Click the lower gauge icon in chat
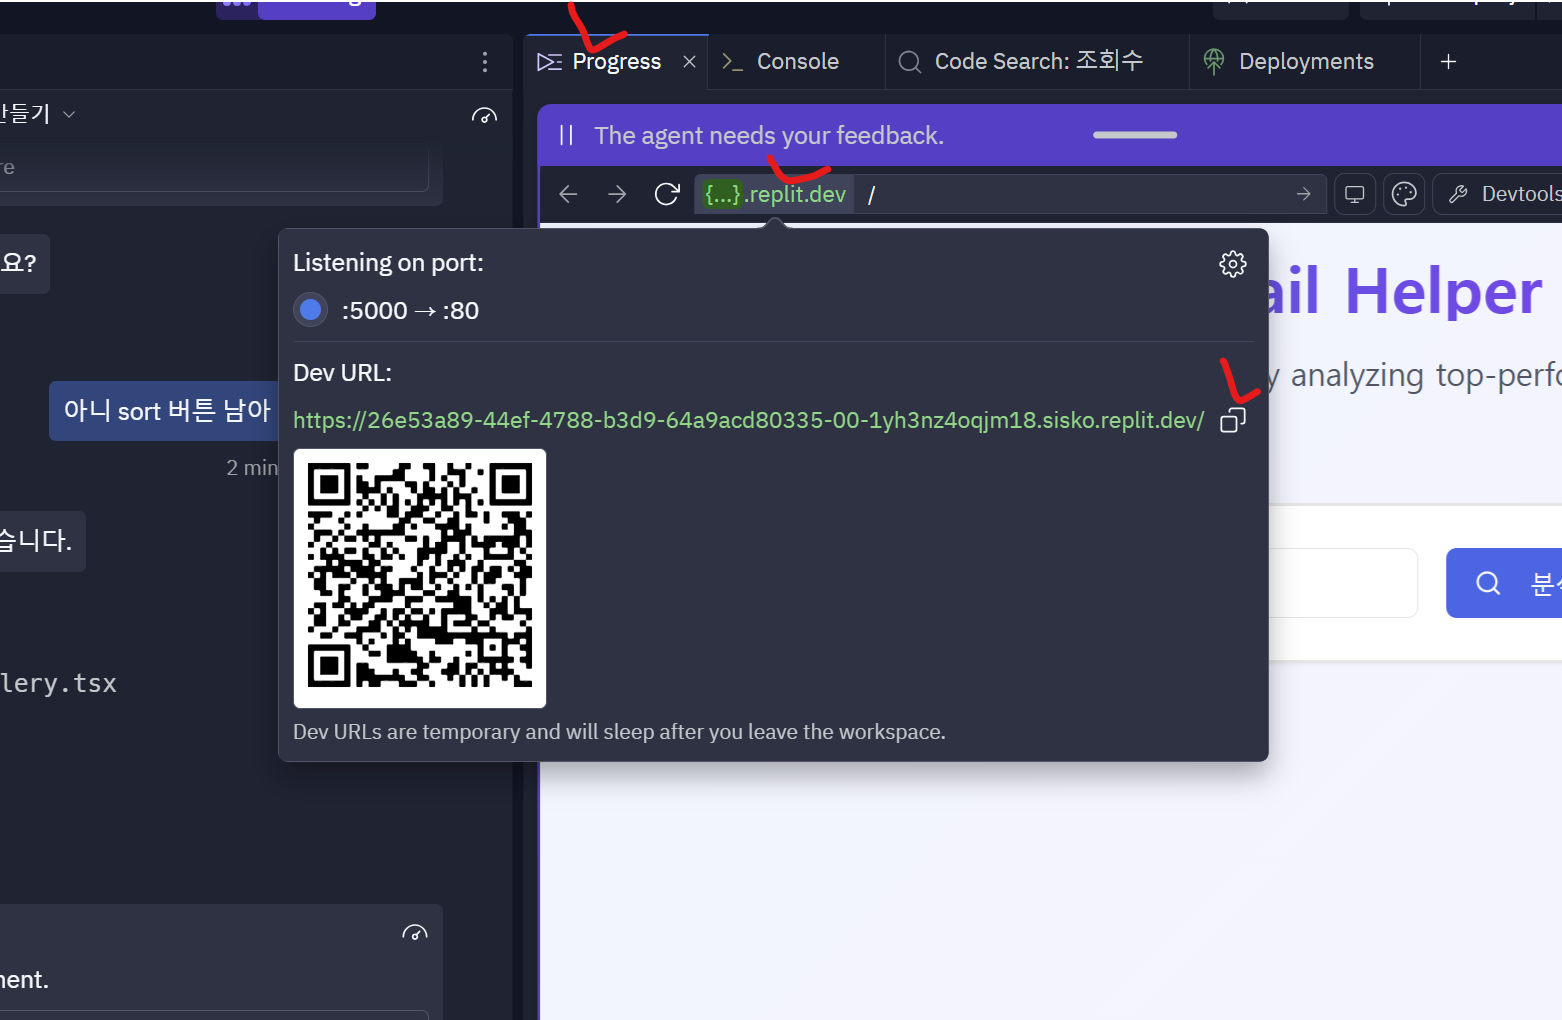Screen dimensions: 1562x1020 415,933
